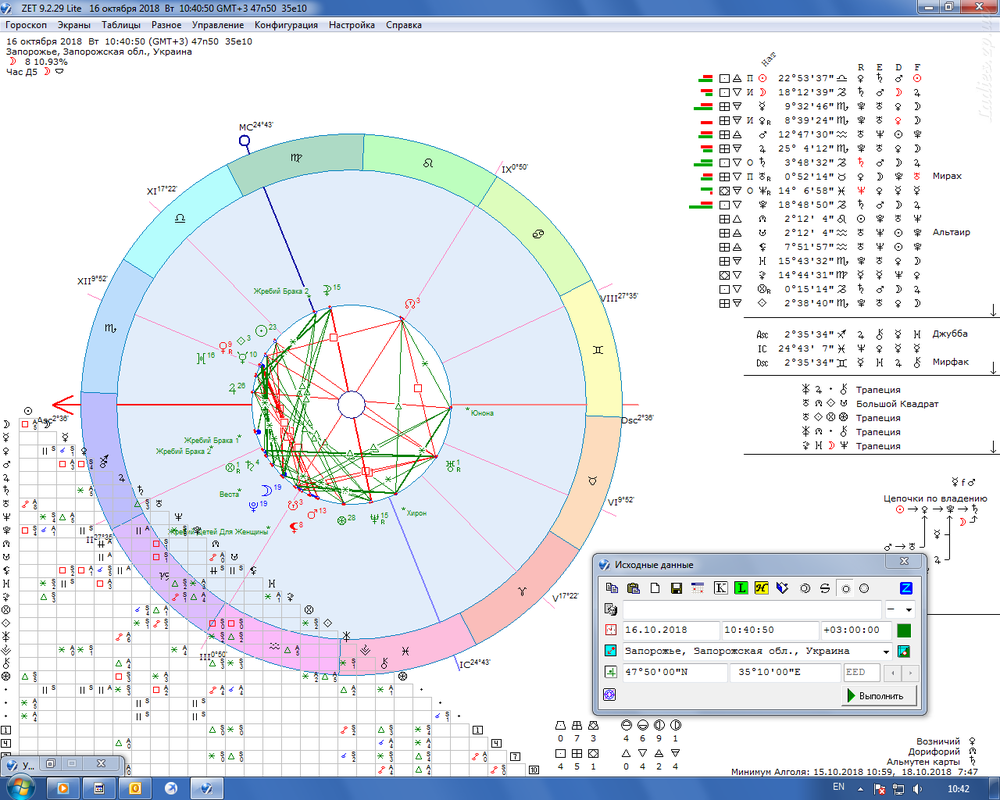Open the Конфигурация menu
1000x800 pixels.
(x=286, y=25)
